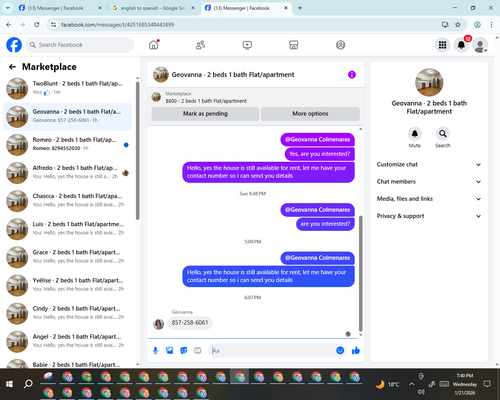This screenshot has height=400, width=500.
Task: Click Mark as pending button
Action: click(x=205, y=114)
